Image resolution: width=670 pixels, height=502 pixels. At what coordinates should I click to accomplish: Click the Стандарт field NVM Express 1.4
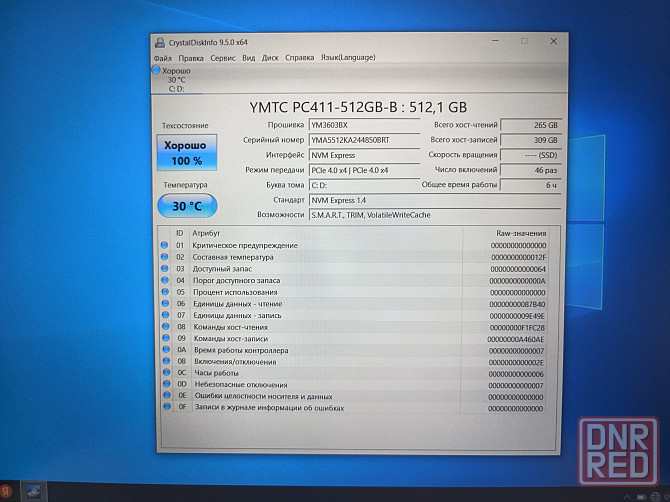pos(435,200)
